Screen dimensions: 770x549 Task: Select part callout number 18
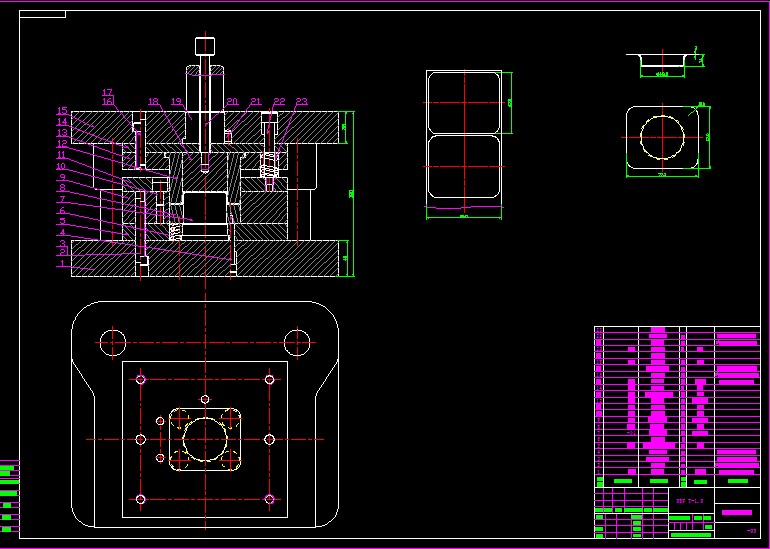[x=154, y=102]
